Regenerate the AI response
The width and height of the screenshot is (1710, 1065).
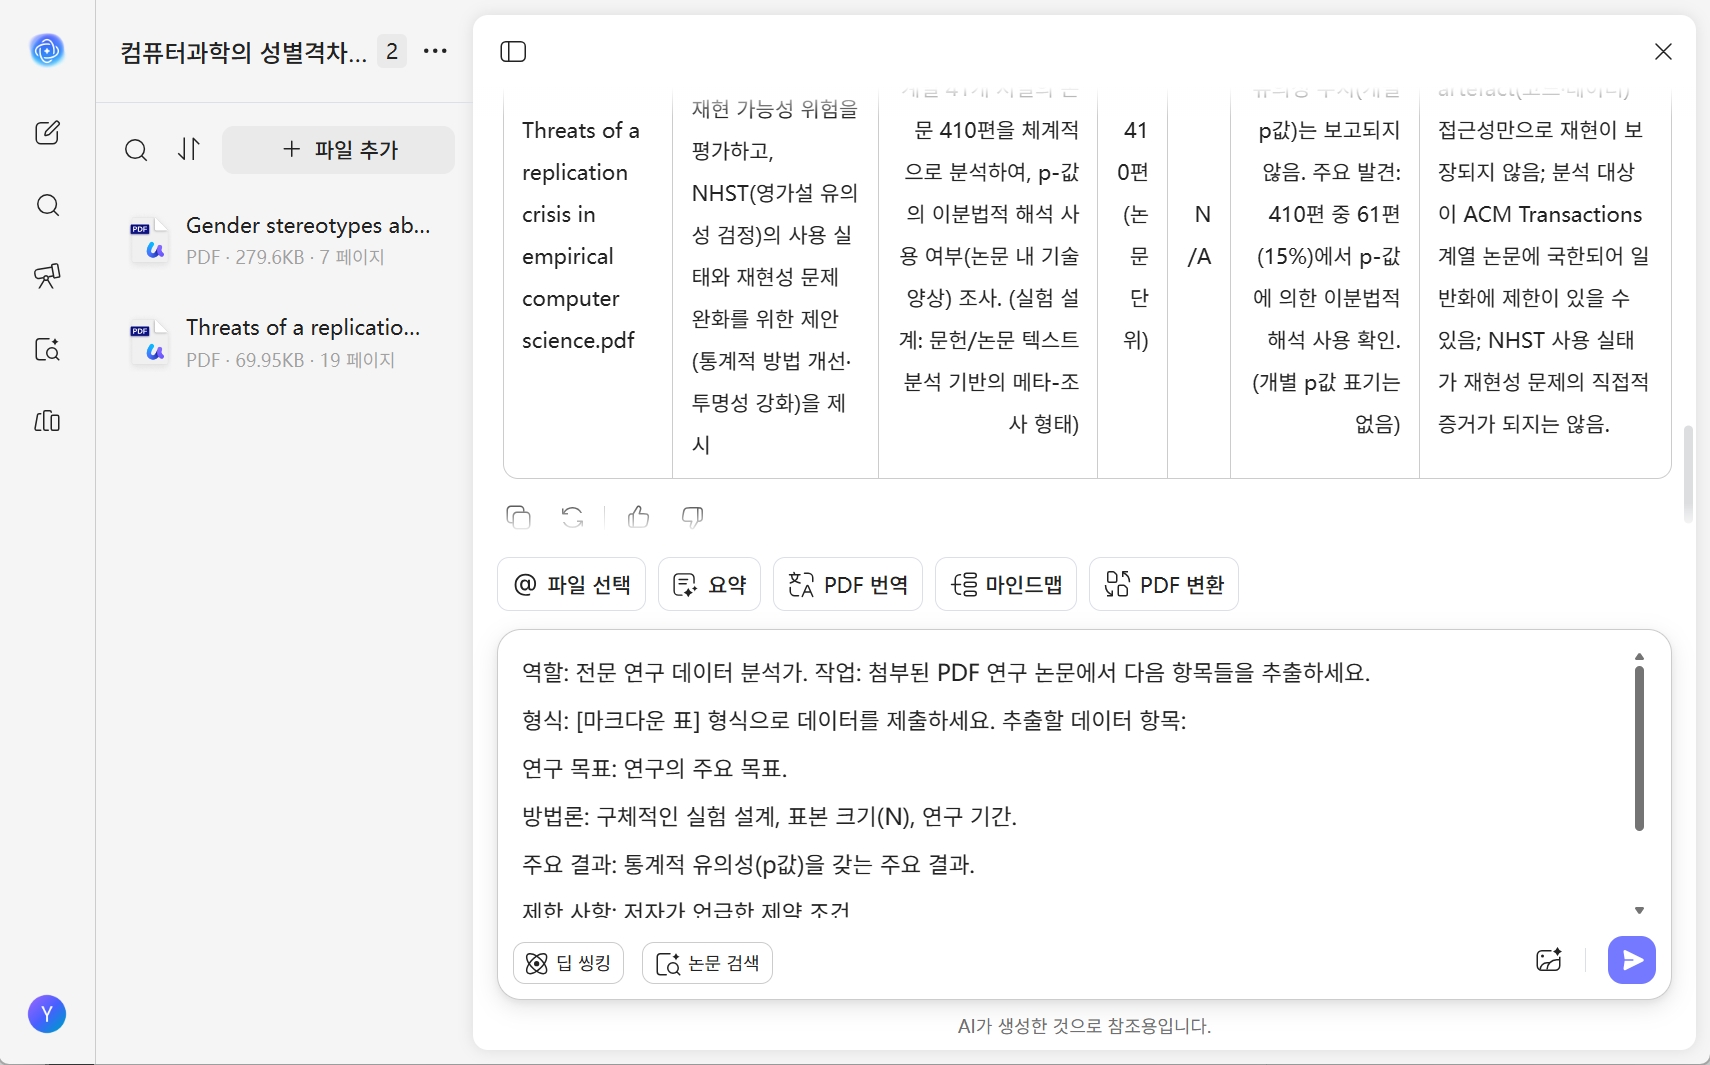point(571,517)
